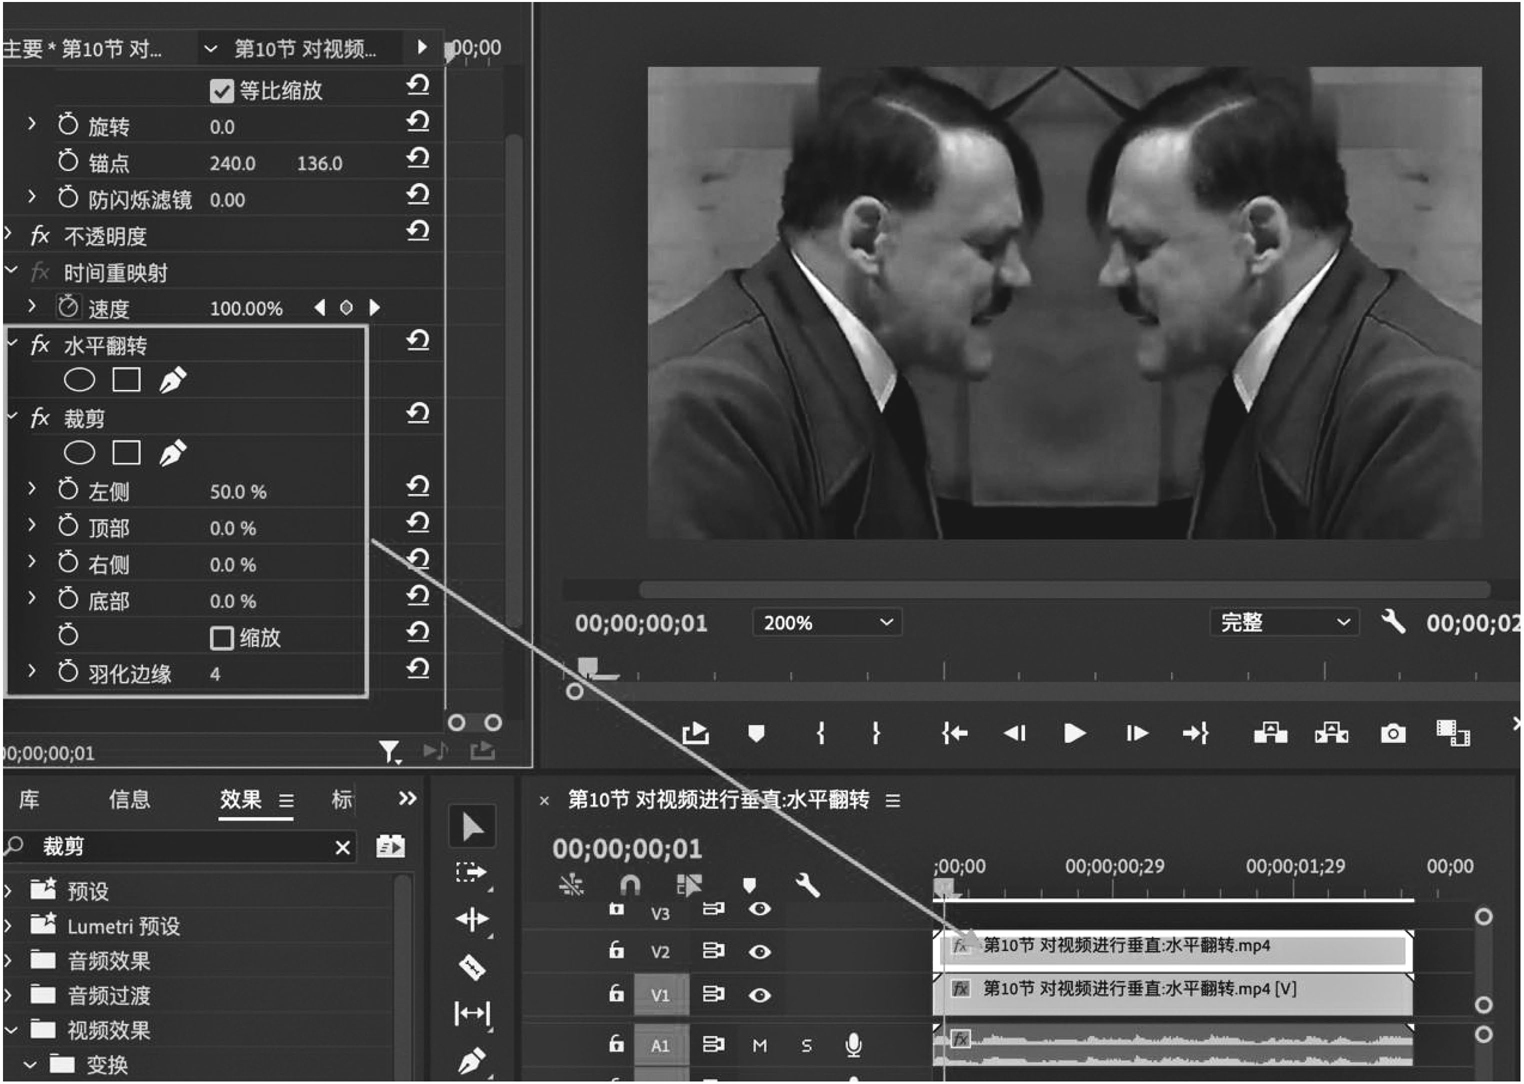The width and height of the screenshot is (1524, 1084).
Task: Switch to the 信息 tab
Action: (x=129, y=799)
